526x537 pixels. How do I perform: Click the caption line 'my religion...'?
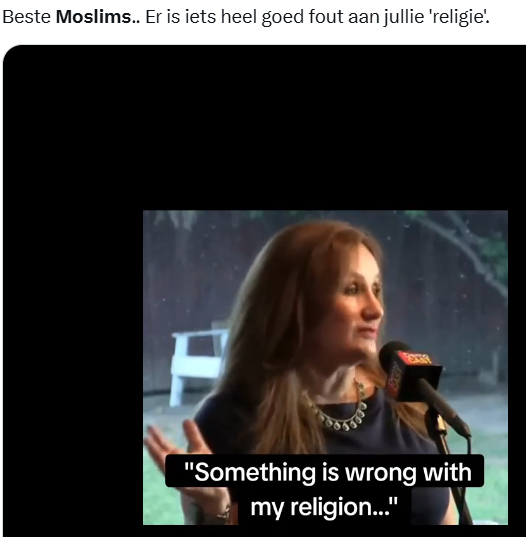click(x=324, y=506)
